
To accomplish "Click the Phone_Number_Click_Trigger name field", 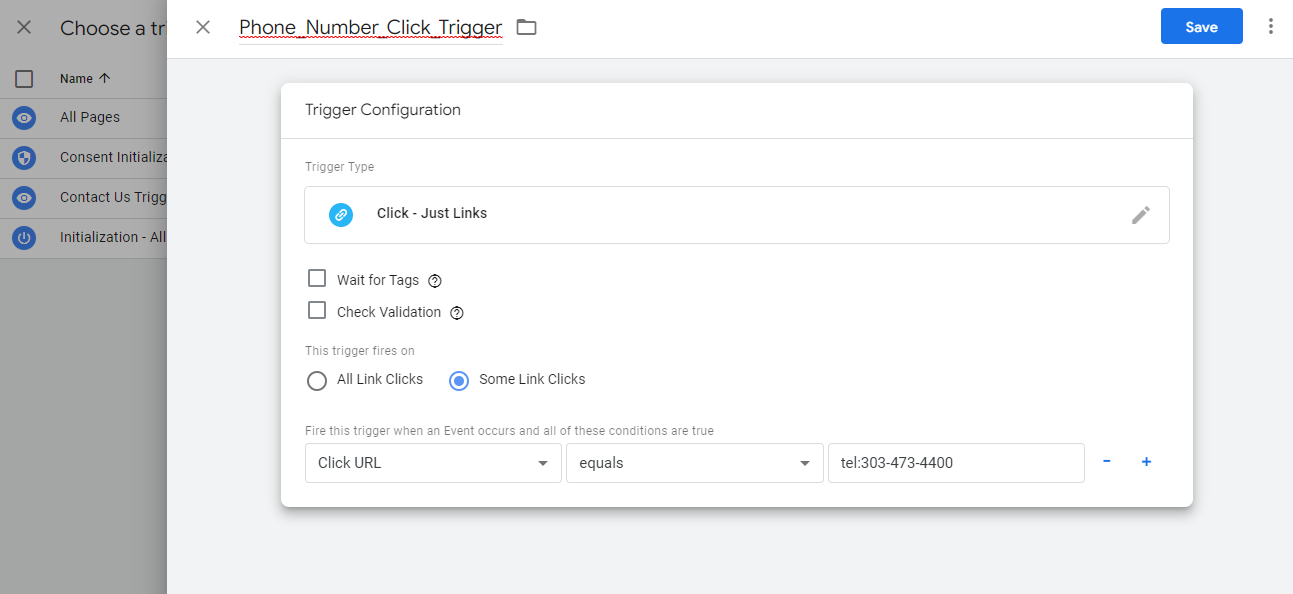I will (370, 28).
